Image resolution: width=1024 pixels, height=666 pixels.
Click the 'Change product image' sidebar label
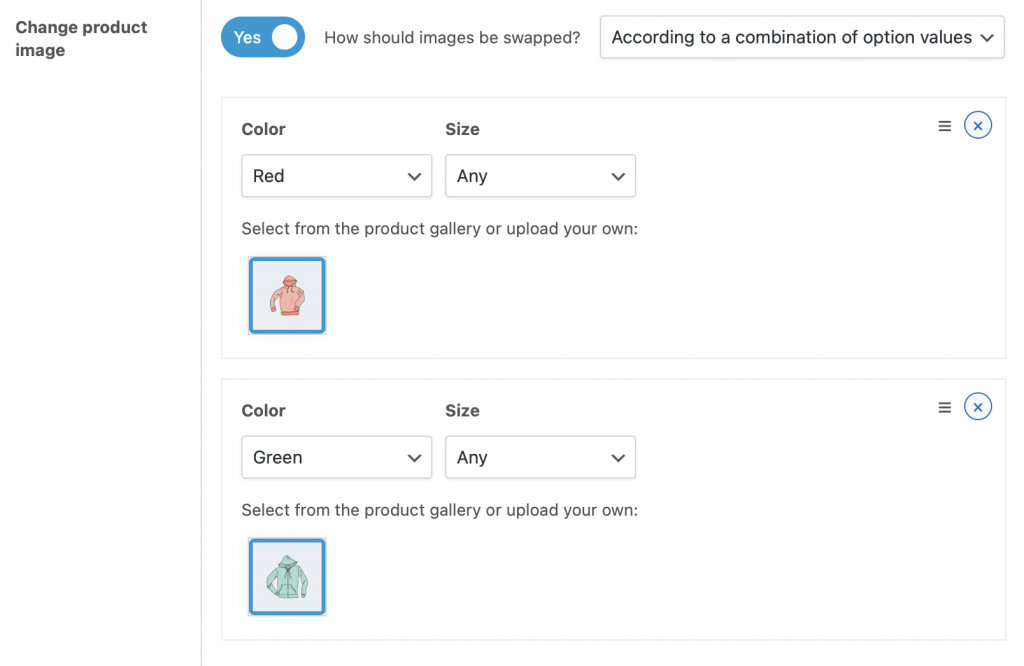80,38
